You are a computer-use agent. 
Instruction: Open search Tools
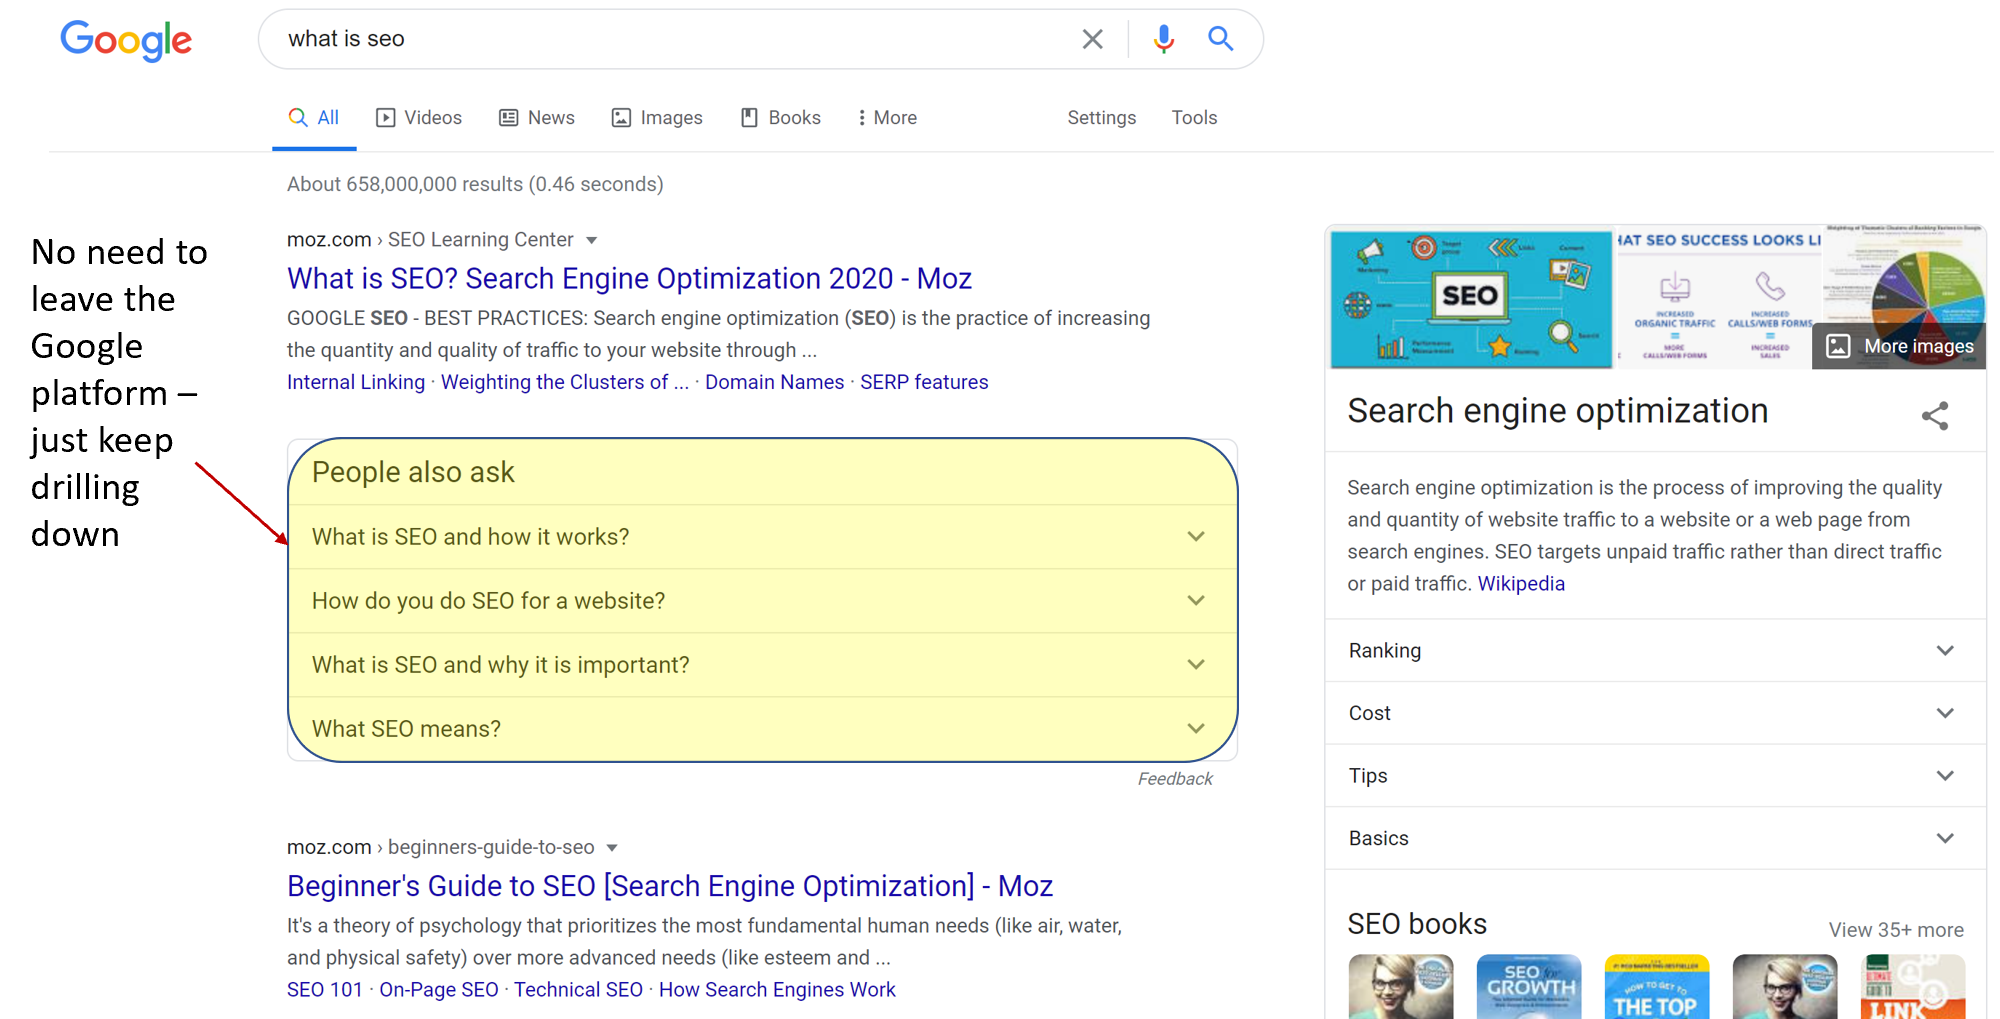click(x=1194, y=118)
